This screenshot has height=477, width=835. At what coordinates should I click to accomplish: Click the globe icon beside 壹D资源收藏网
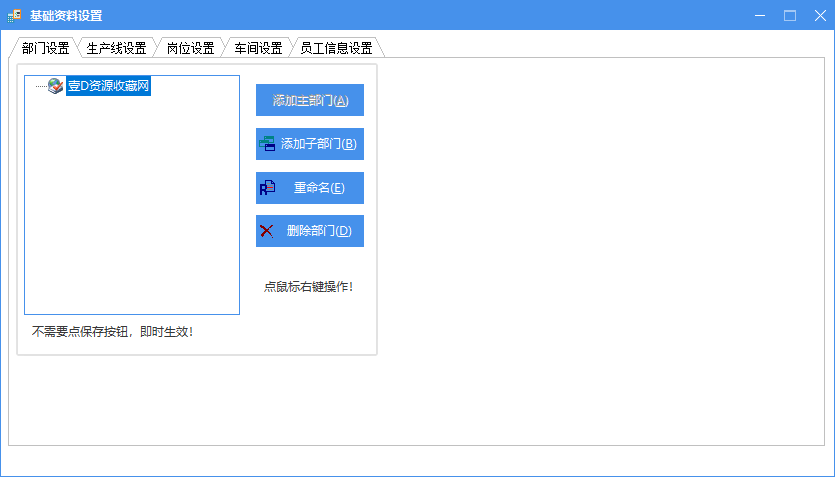pyautogui.click(x=55, y=86)
